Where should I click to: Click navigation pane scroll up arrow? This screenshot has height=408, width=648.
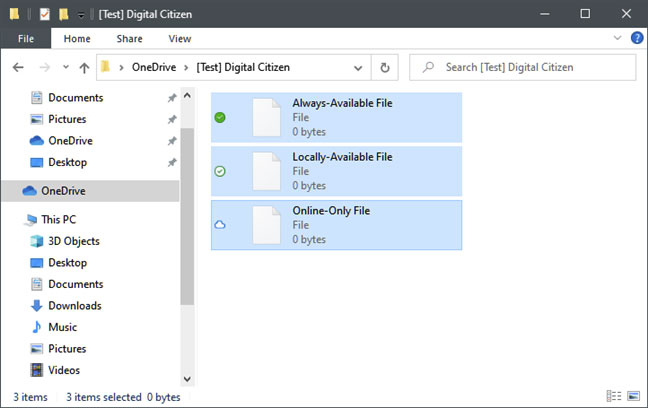point(187,96)
